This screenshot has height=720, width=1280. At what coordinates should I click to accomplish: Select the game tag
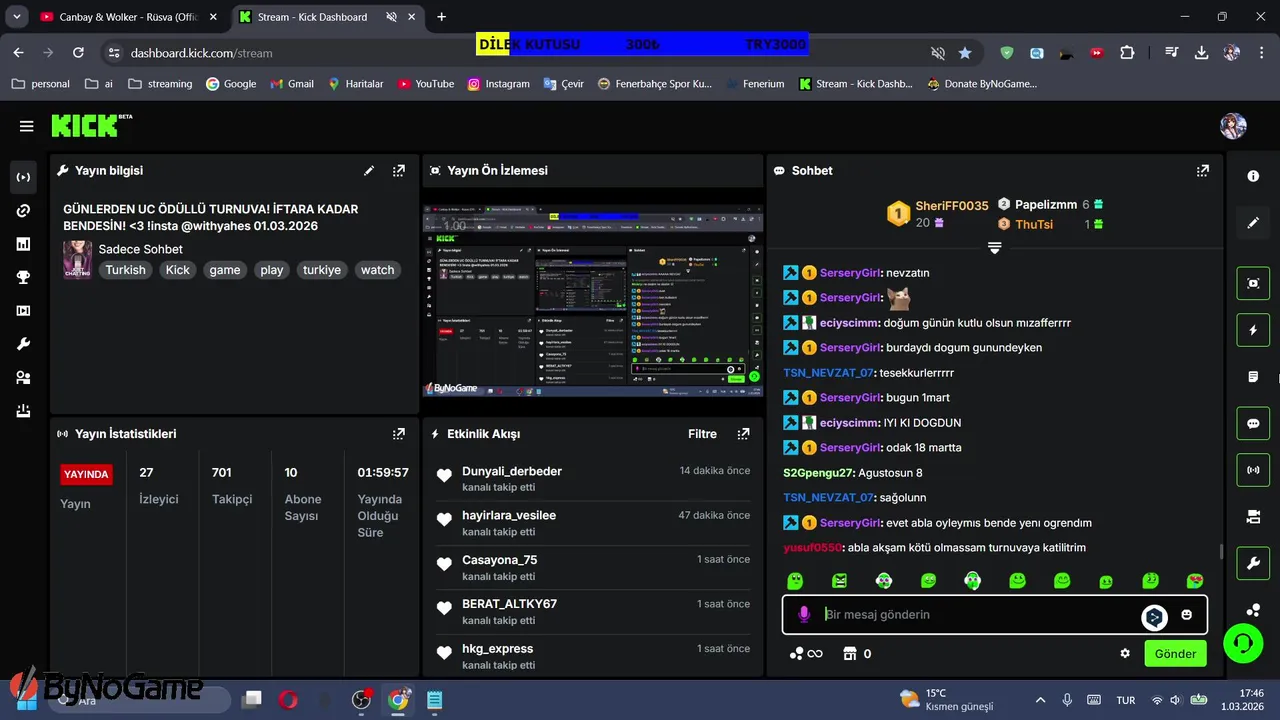tap(225, 270)
